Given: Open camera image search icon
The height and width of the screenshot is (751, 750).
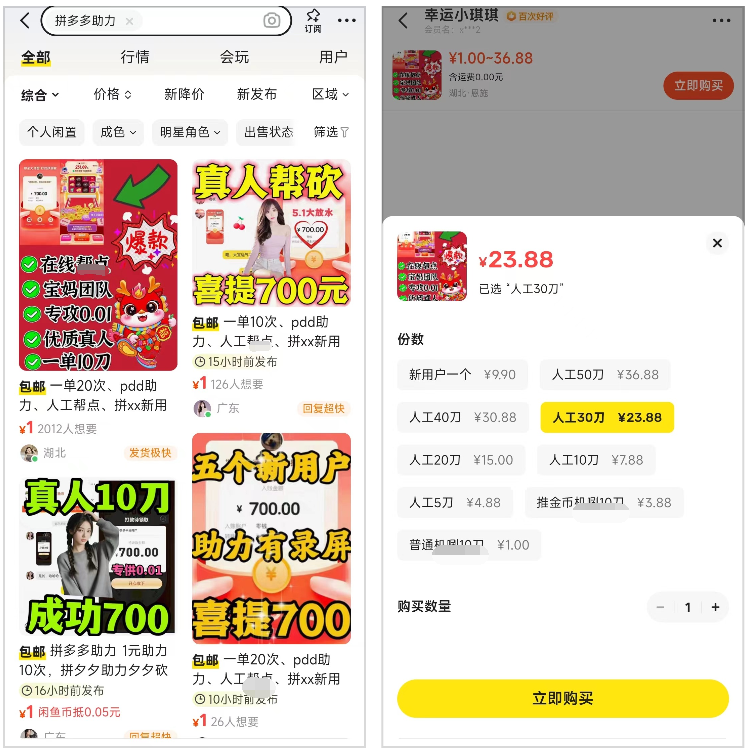Looking at the screenshot, I should coord(272,20).
